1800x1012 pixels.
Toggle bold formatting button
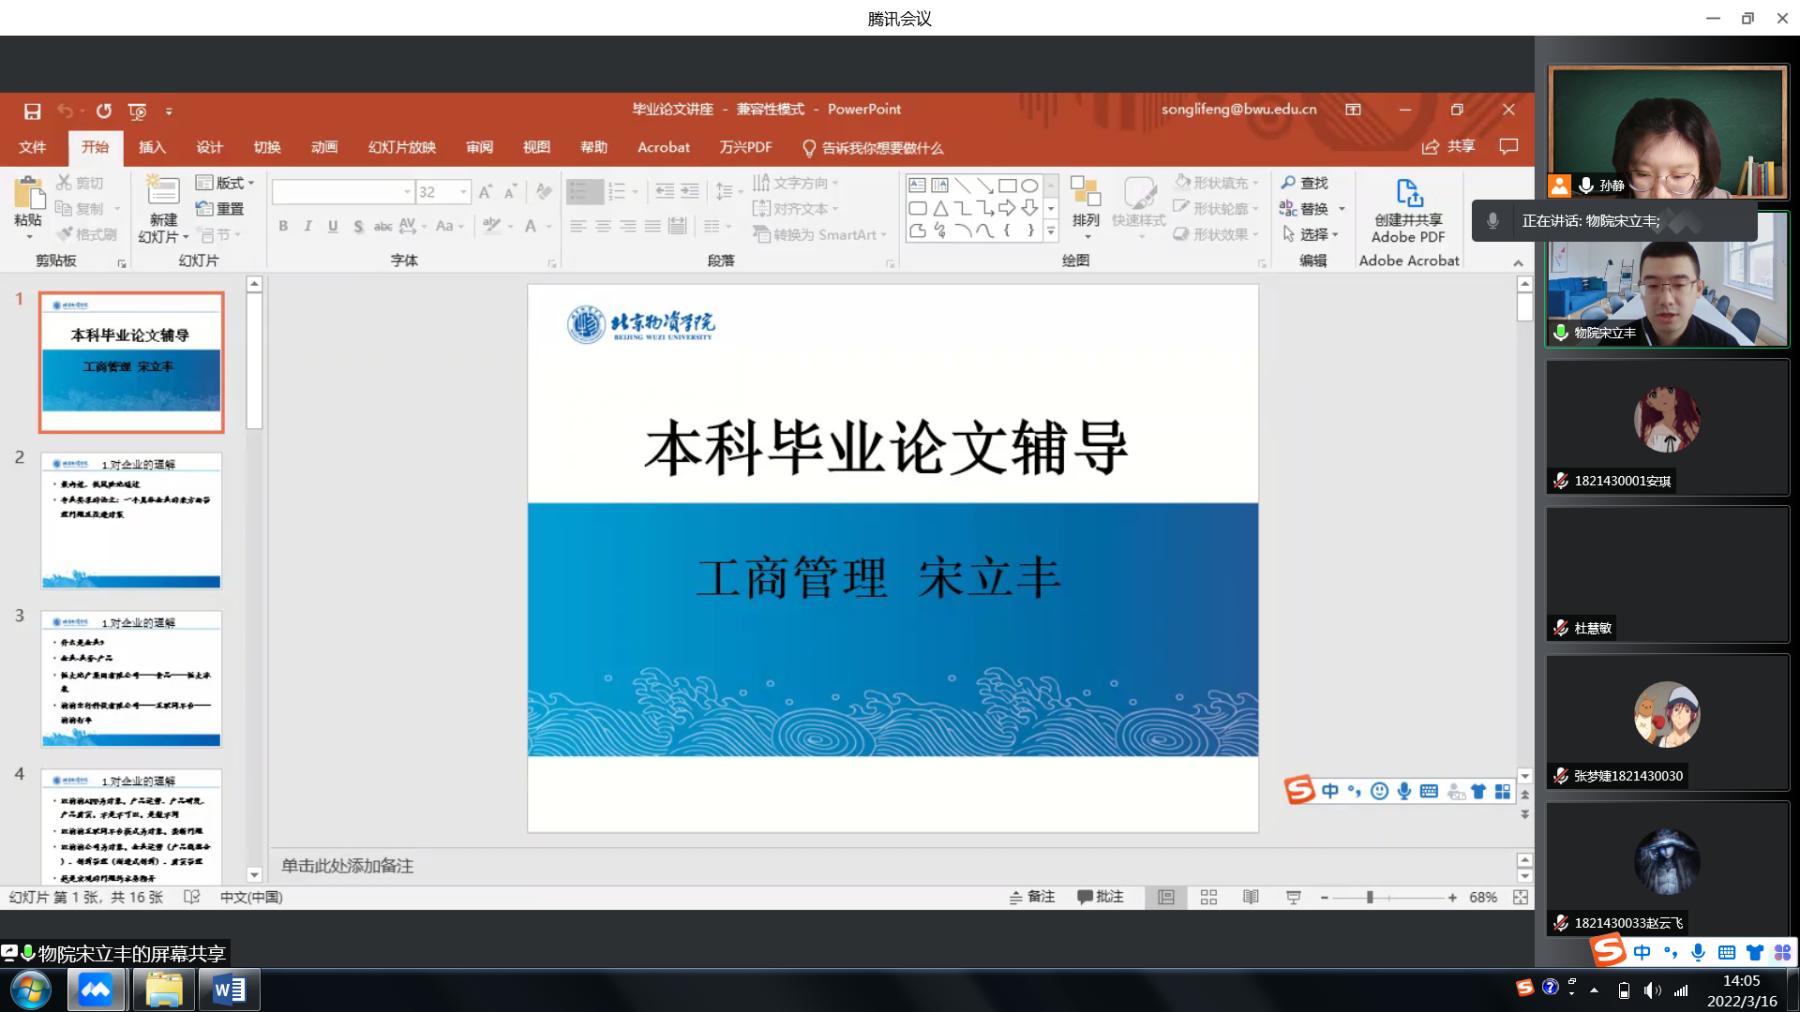coord(283,226)
